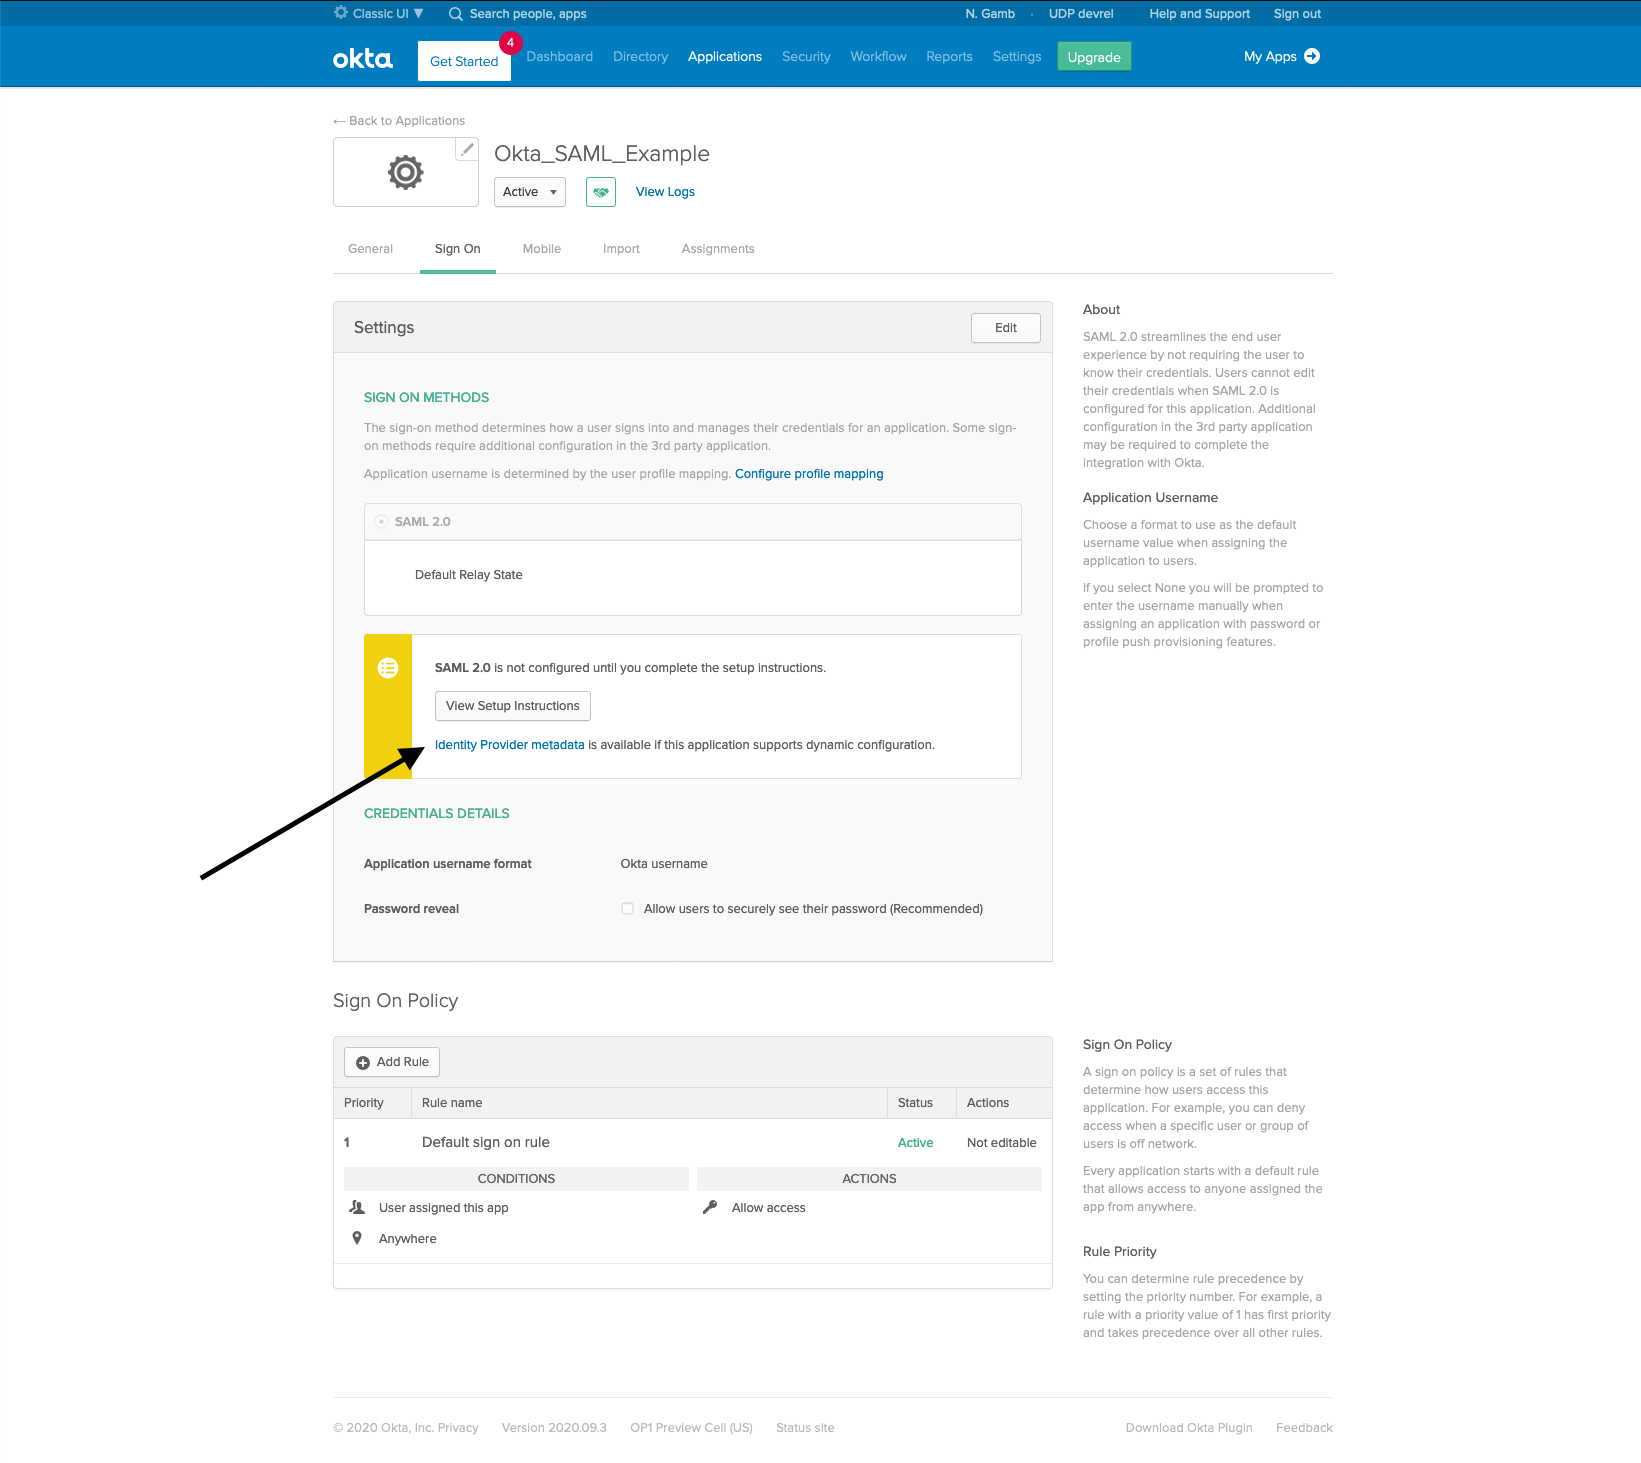Click the pencil edit icon on app logo
Viewport: 1641px width, 1463px height.
[x=467, y=150]
